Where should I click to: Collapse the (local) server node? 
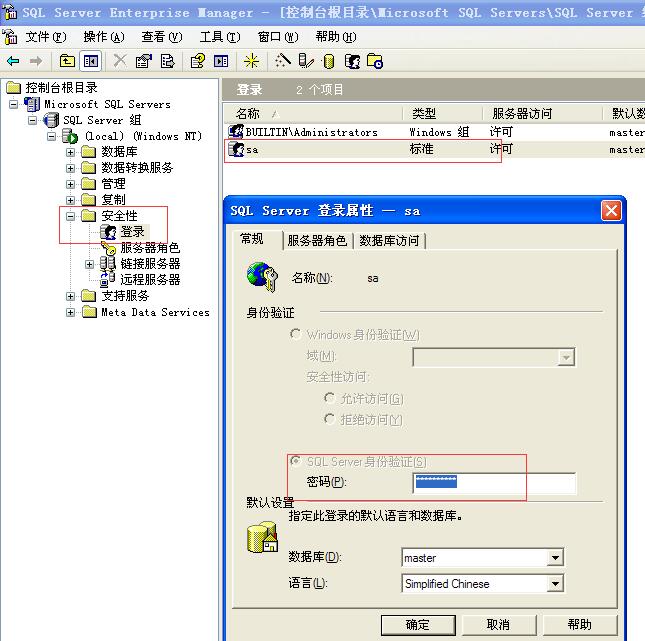[x=51, y=136]
